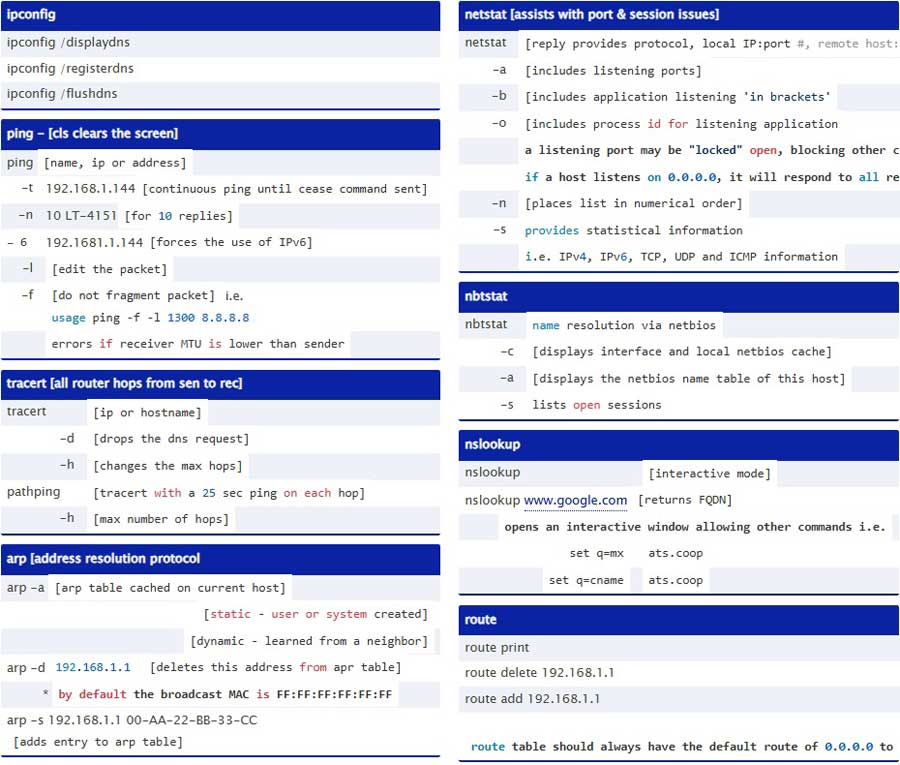Select the nbtstat section header
Viewport: 900px width, 765px height.
click(x=679, y=297)
